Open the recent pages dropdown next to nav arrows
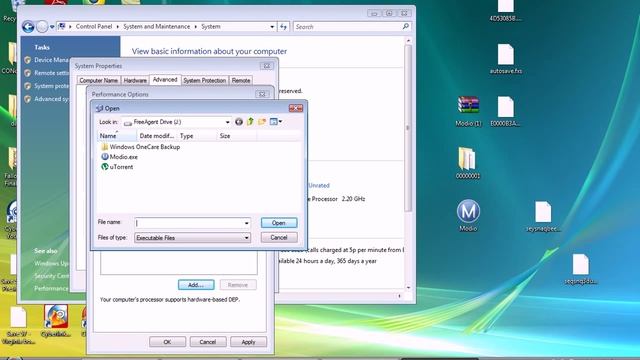 [52, 27]
